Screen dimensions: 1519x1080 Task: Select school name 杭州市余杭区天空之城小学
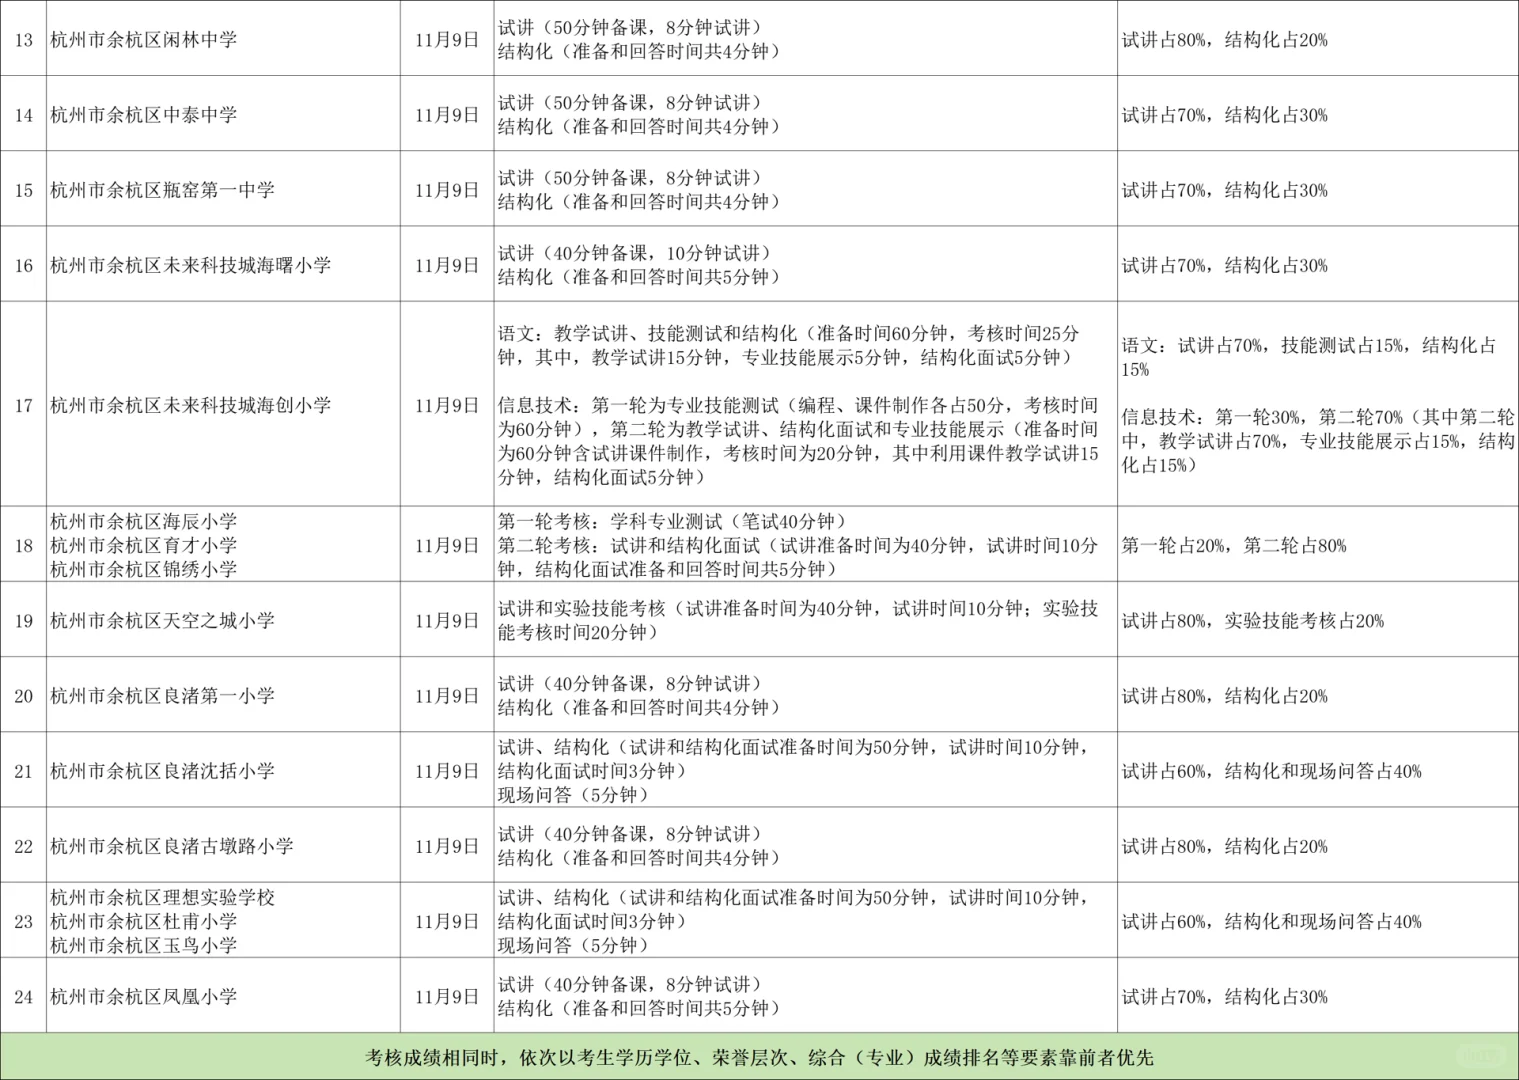point(162,620)
